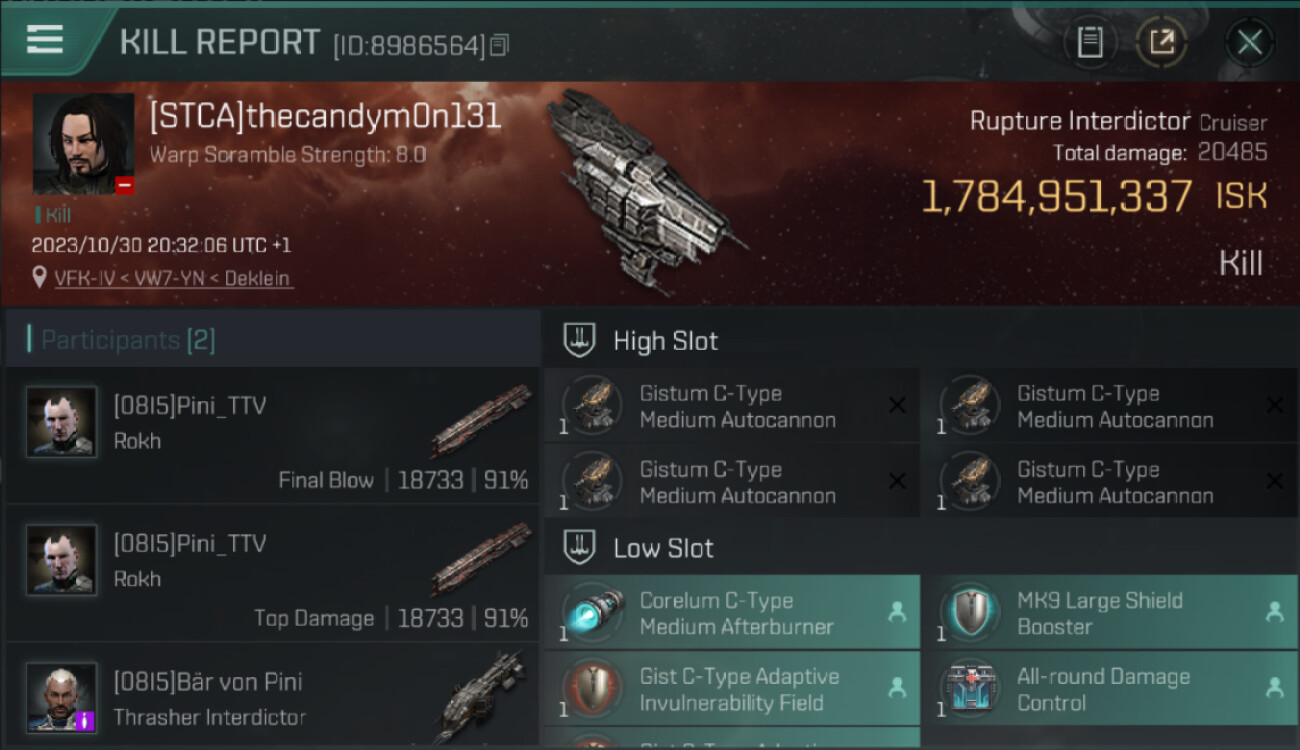View Pini_TTV top damage entry
1300x750 pixels.
click(x=272, y=574)
